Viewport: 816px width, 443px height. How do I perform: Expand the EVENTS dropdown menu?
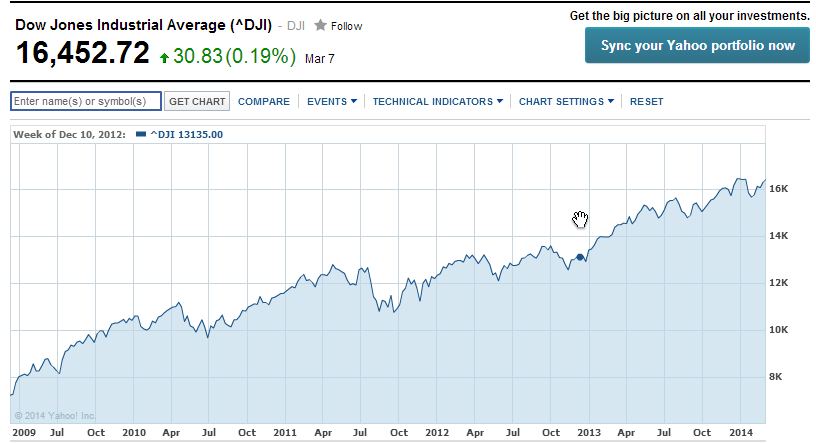332,102
